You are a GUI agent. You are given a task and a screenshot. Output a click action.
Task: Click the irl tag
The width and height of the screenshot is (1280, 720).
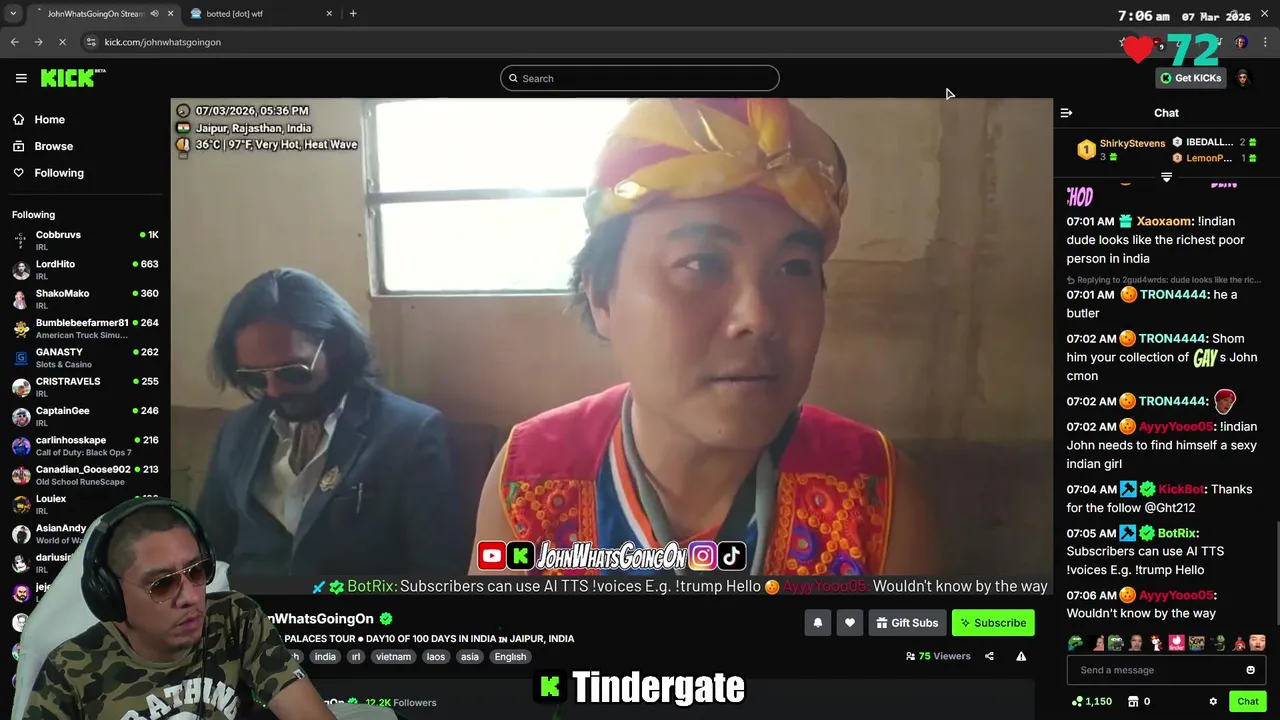[x=355, y=657]
